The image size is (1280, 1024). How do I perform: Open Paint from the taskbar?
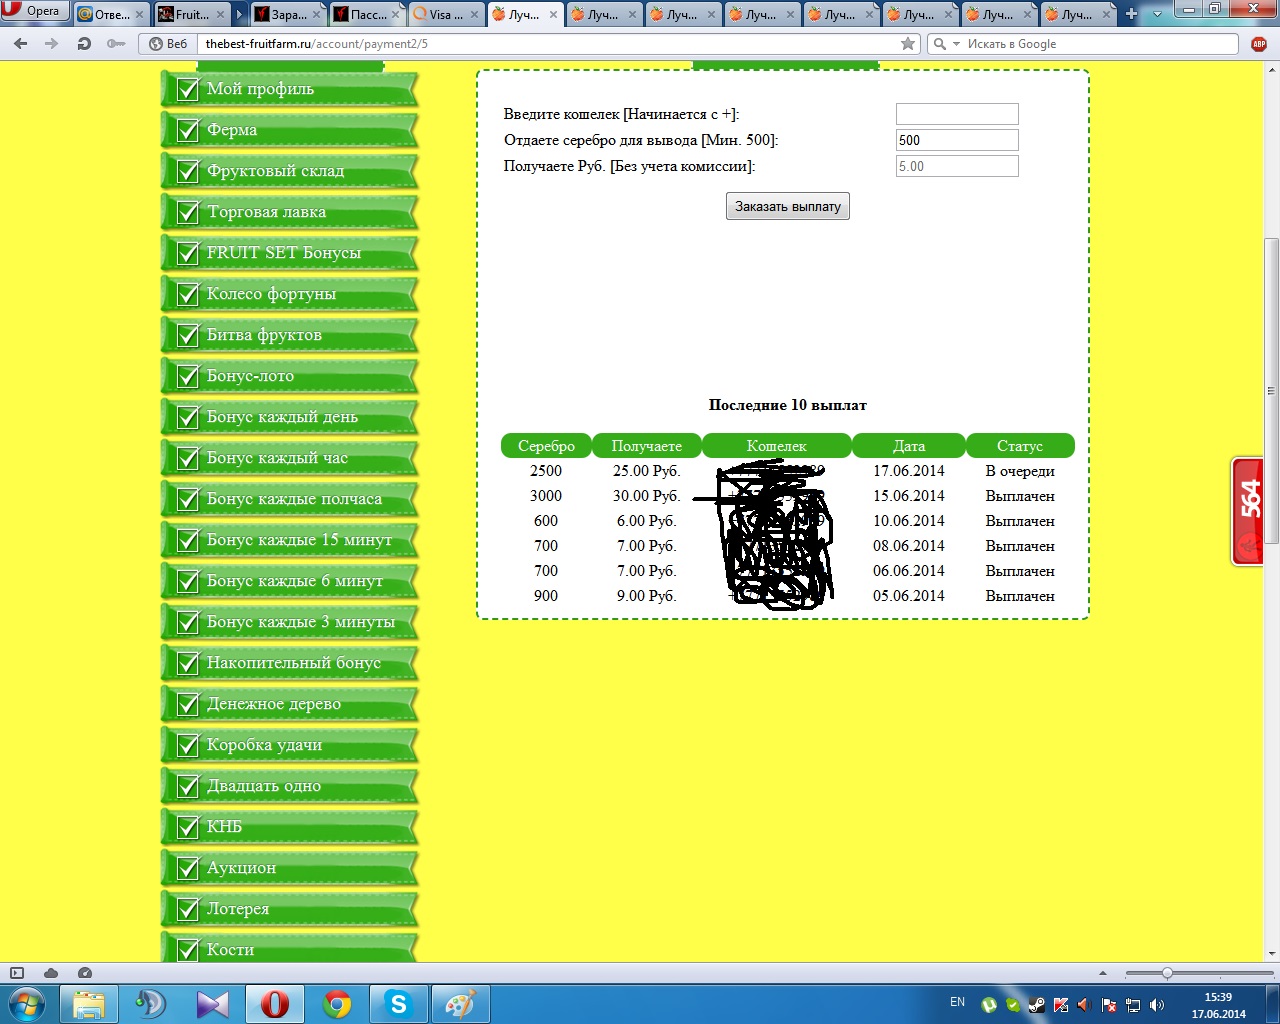click(x=461, y=1004)
